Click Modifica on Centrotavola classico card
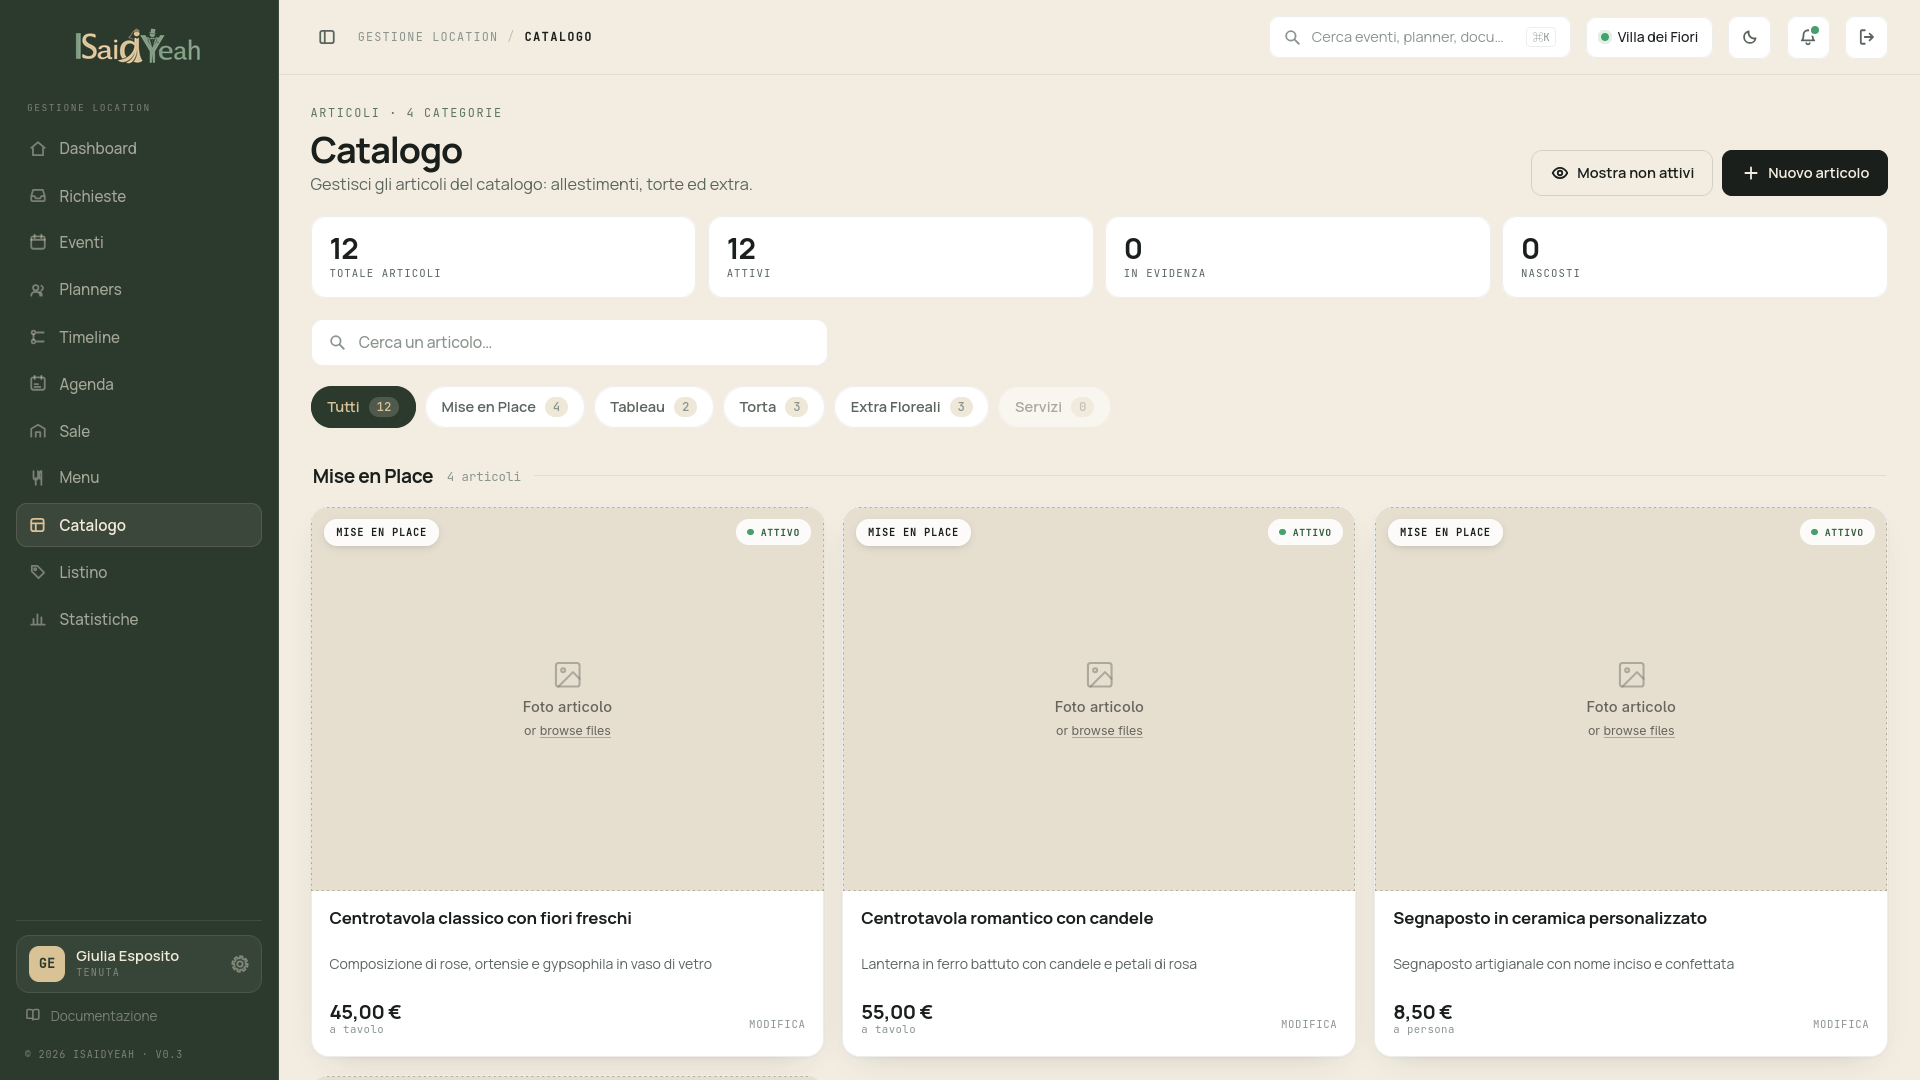1920x1080 pixels. tap(777, 1024)
